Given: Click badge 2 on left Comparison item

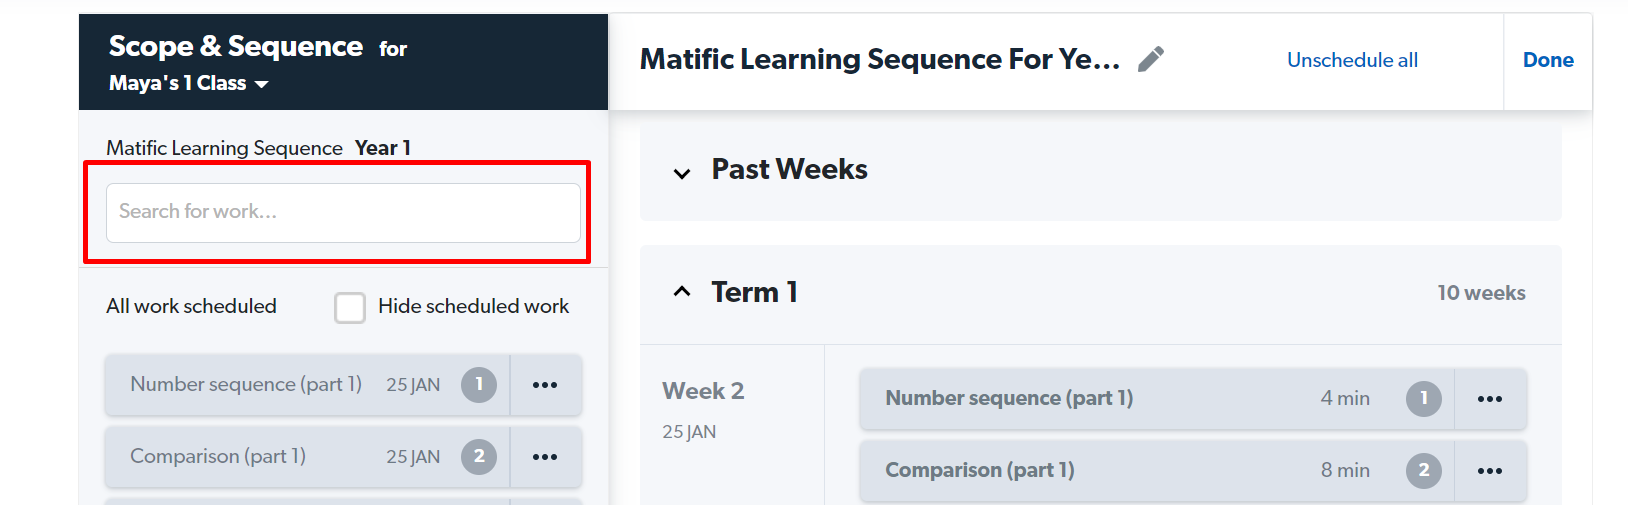Looking at the screenshot, I should click(x=479, y=457).
